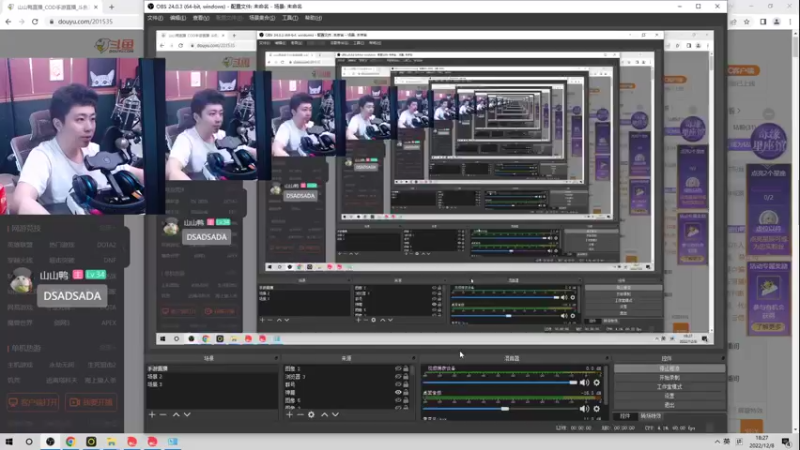Viewport: 800px width, 450px height.
Task: Click the 山山鸭 streamer name
Action: point(54,276)
